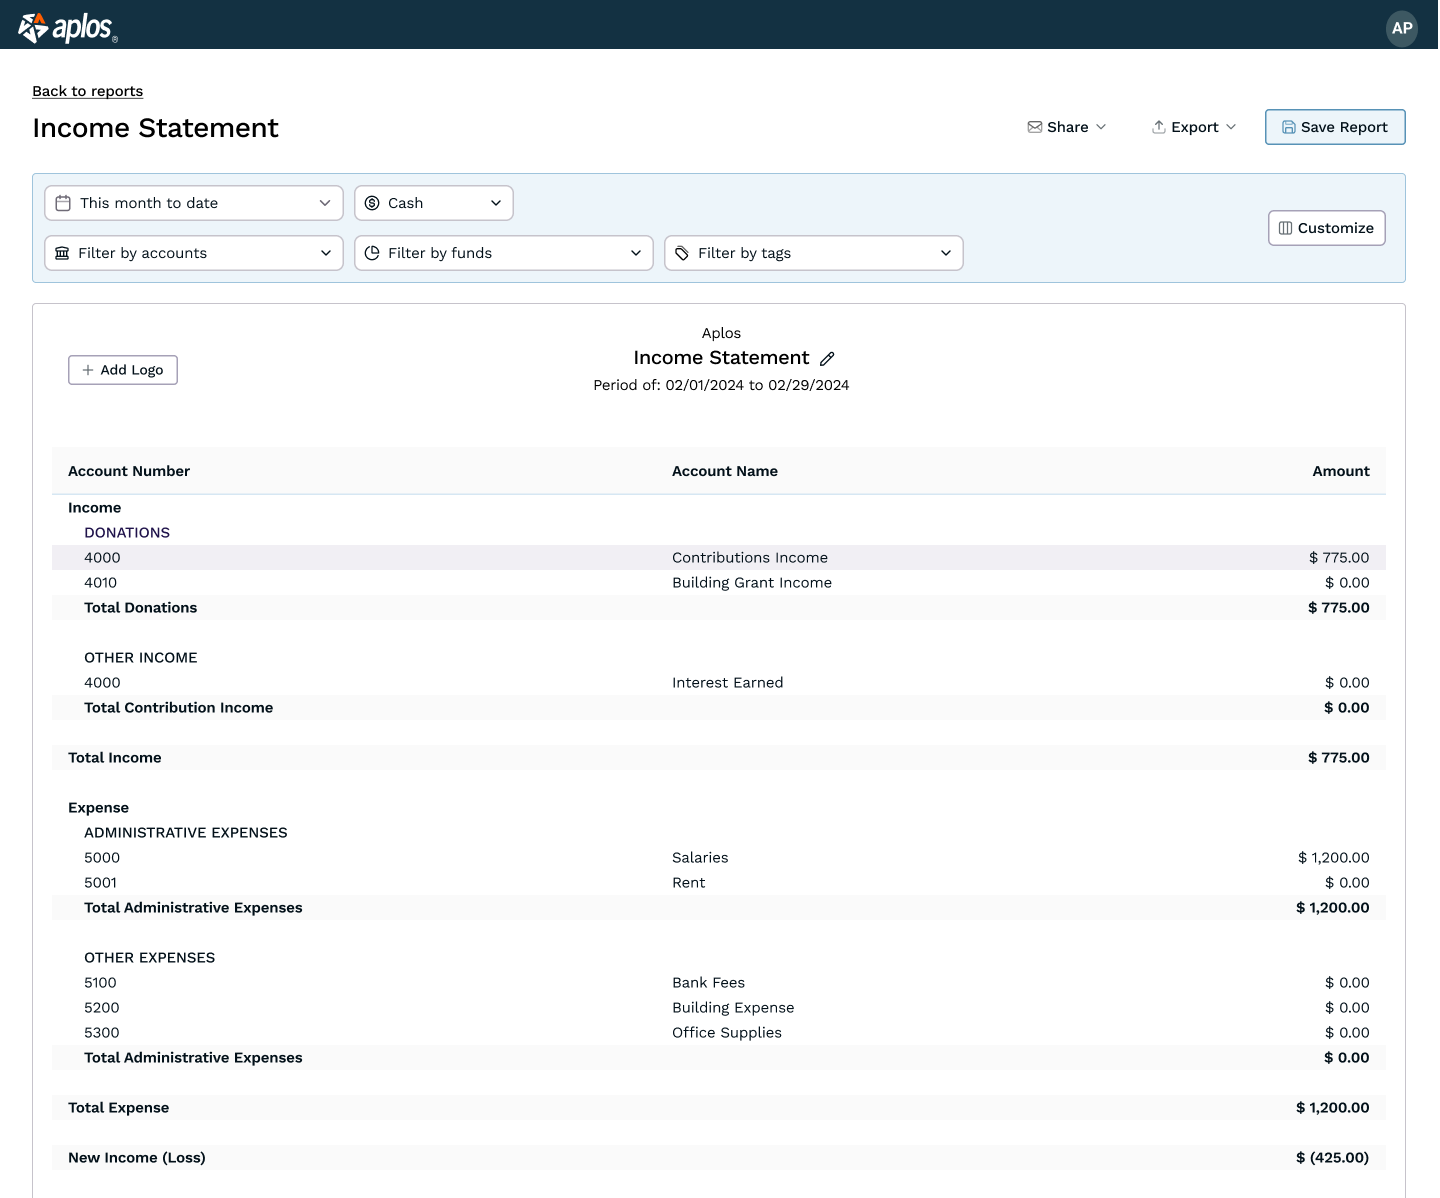Click account number 4010

101,583
